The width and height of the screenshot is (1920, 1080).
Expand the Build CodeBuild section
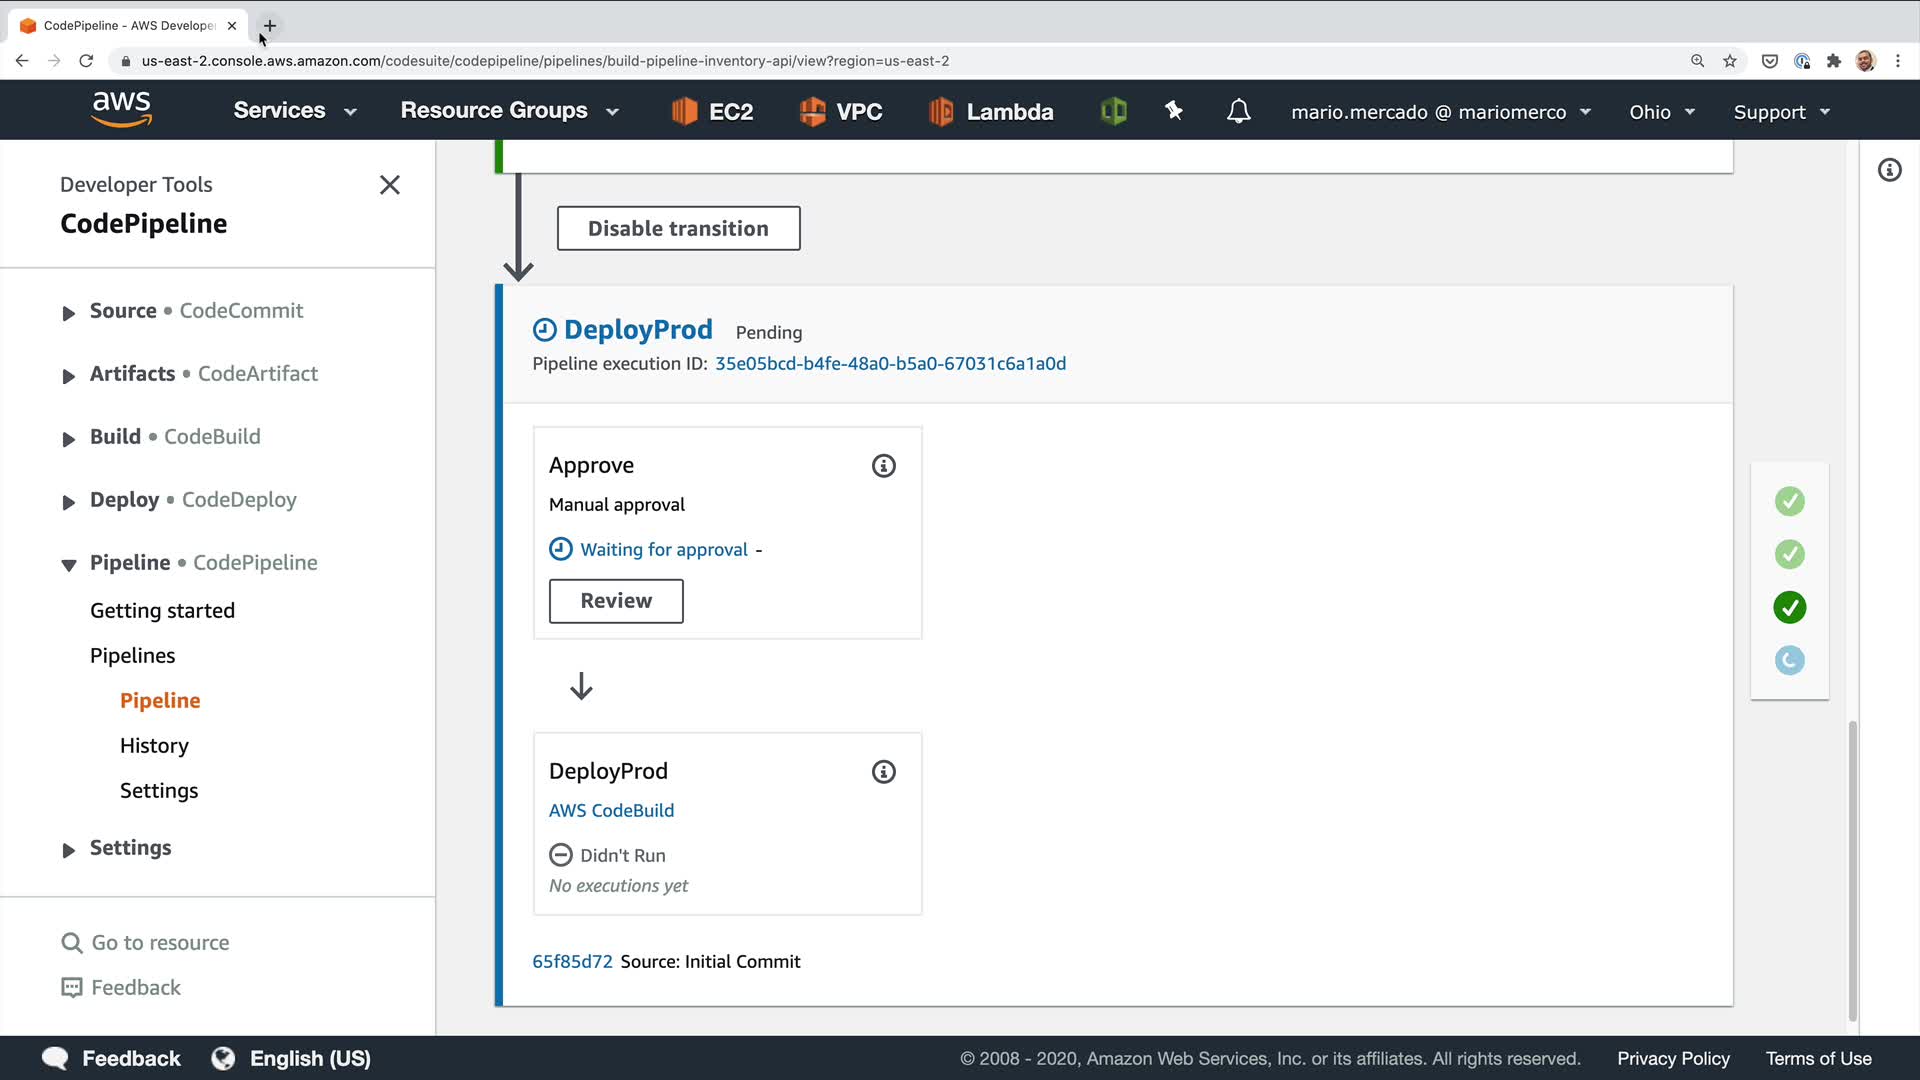(68, 439)
